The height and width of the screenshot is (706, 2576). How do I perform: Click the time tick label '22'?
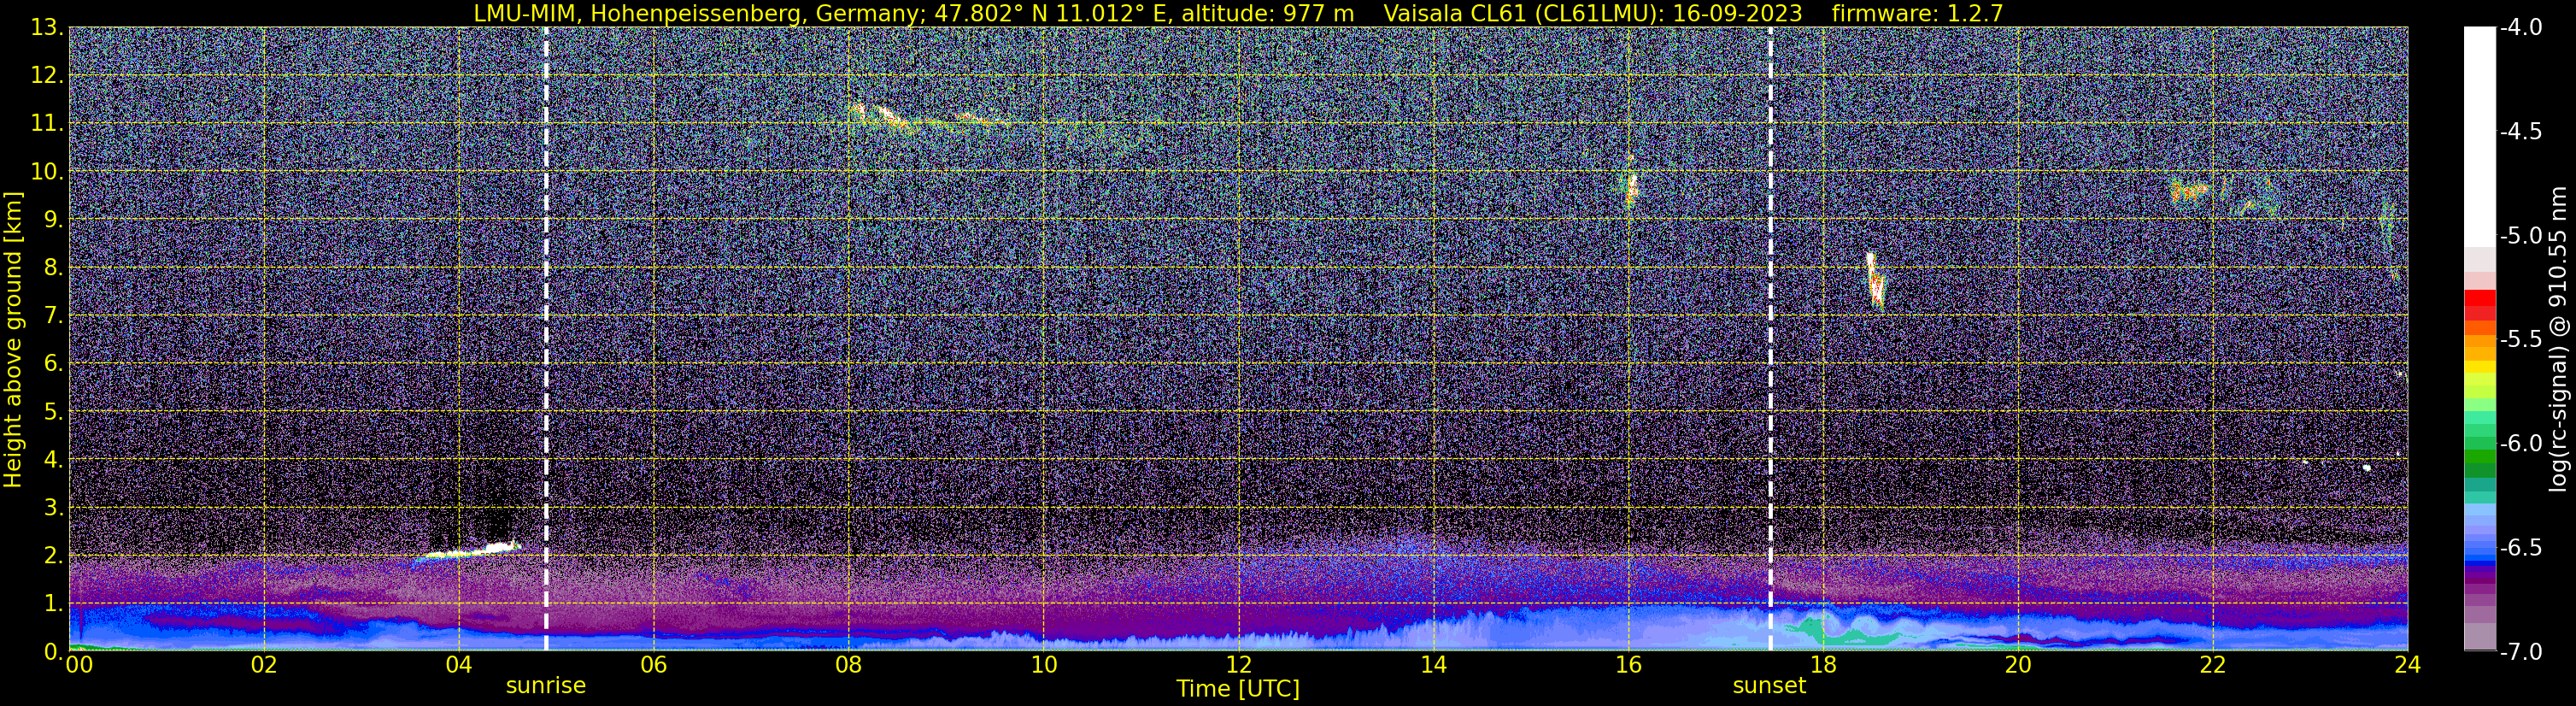tap(2213, 665)
